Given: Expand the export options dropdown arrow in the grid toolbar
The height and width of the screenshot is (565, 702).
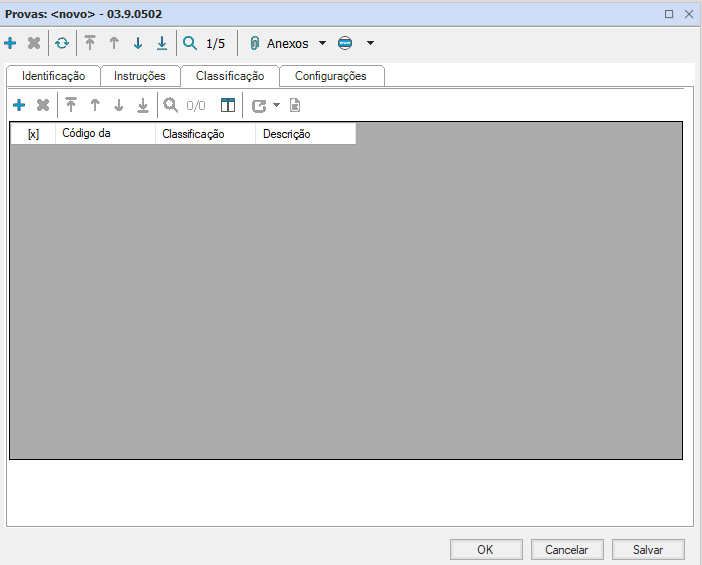Looking at the screenshot, I should pos(276,105).
